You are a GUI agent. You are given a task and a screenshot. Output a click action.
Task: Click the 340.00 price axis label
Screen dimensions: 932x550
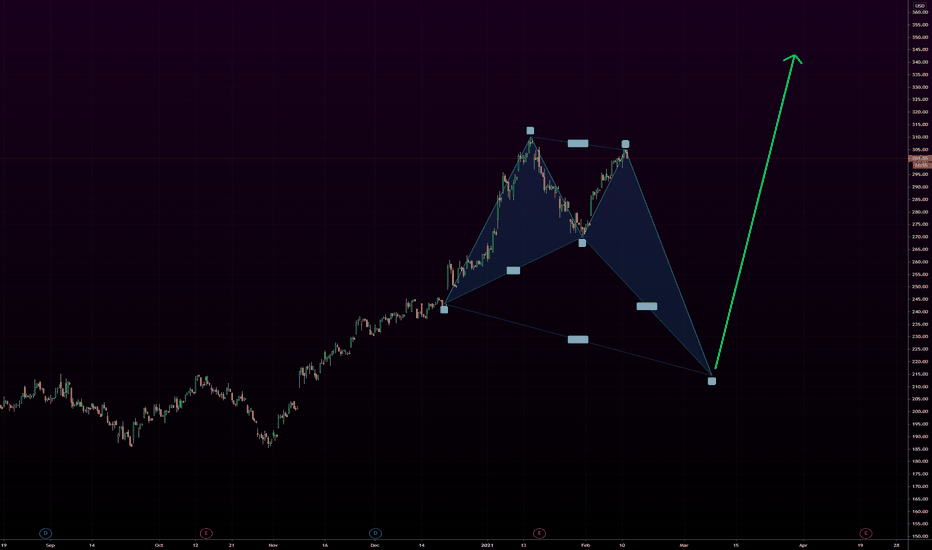pos(920,62)
